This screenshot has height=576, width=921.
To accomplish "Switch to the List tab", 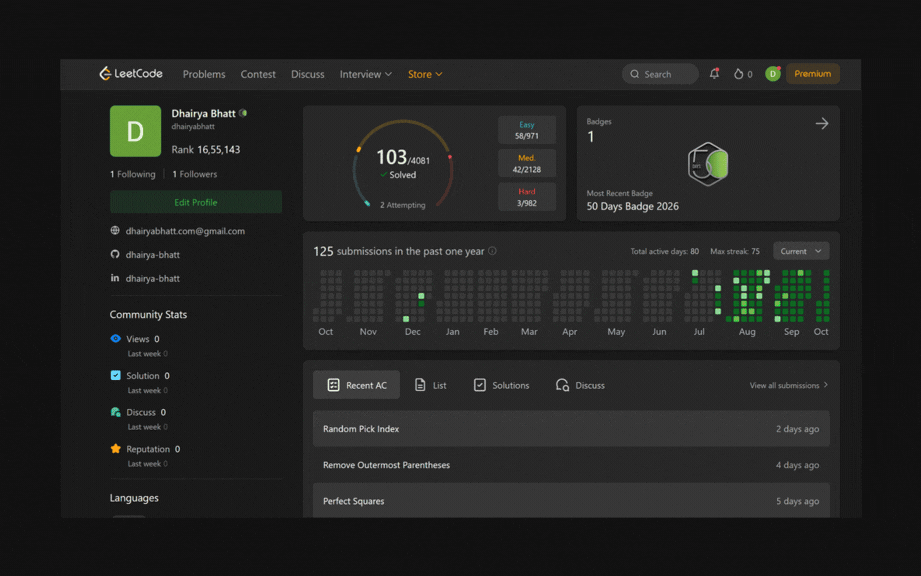I will tap(431, 385).
